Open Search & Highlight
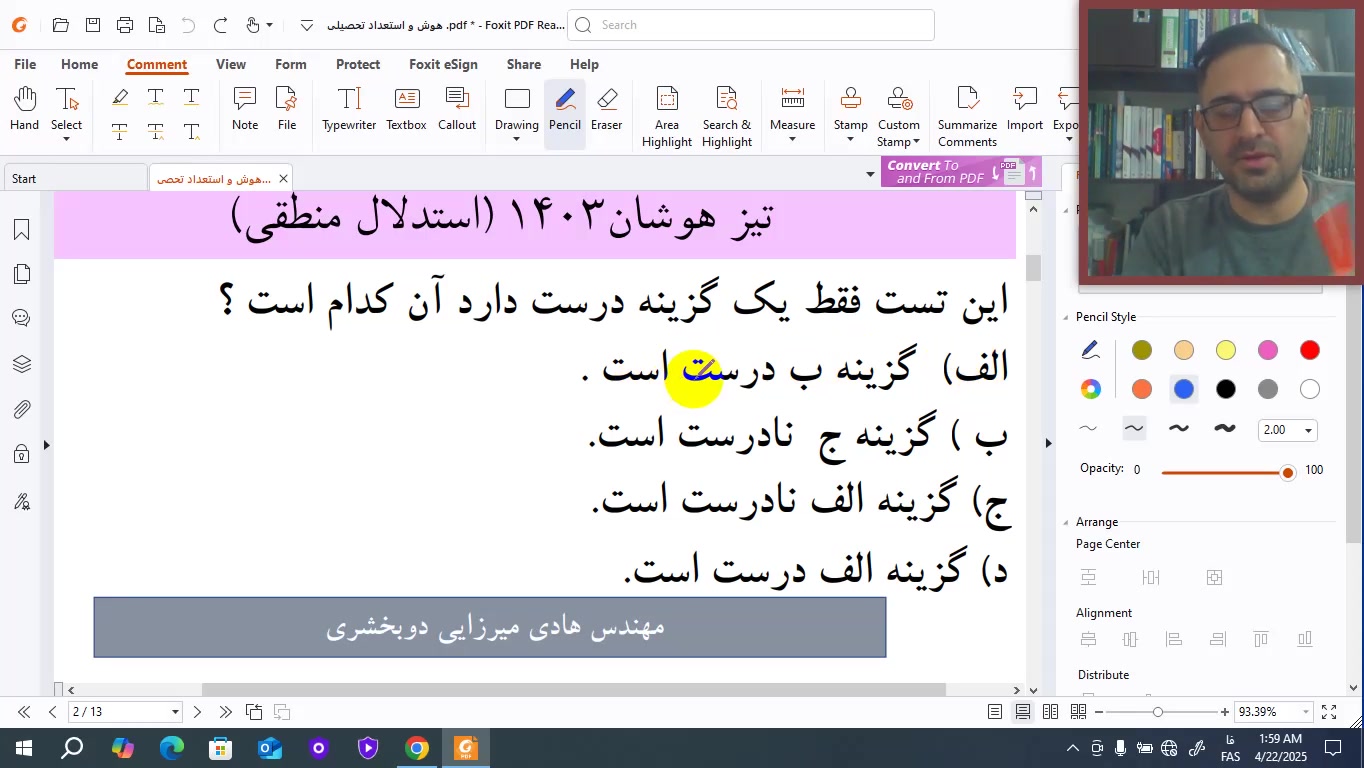 tap(727, 117)
